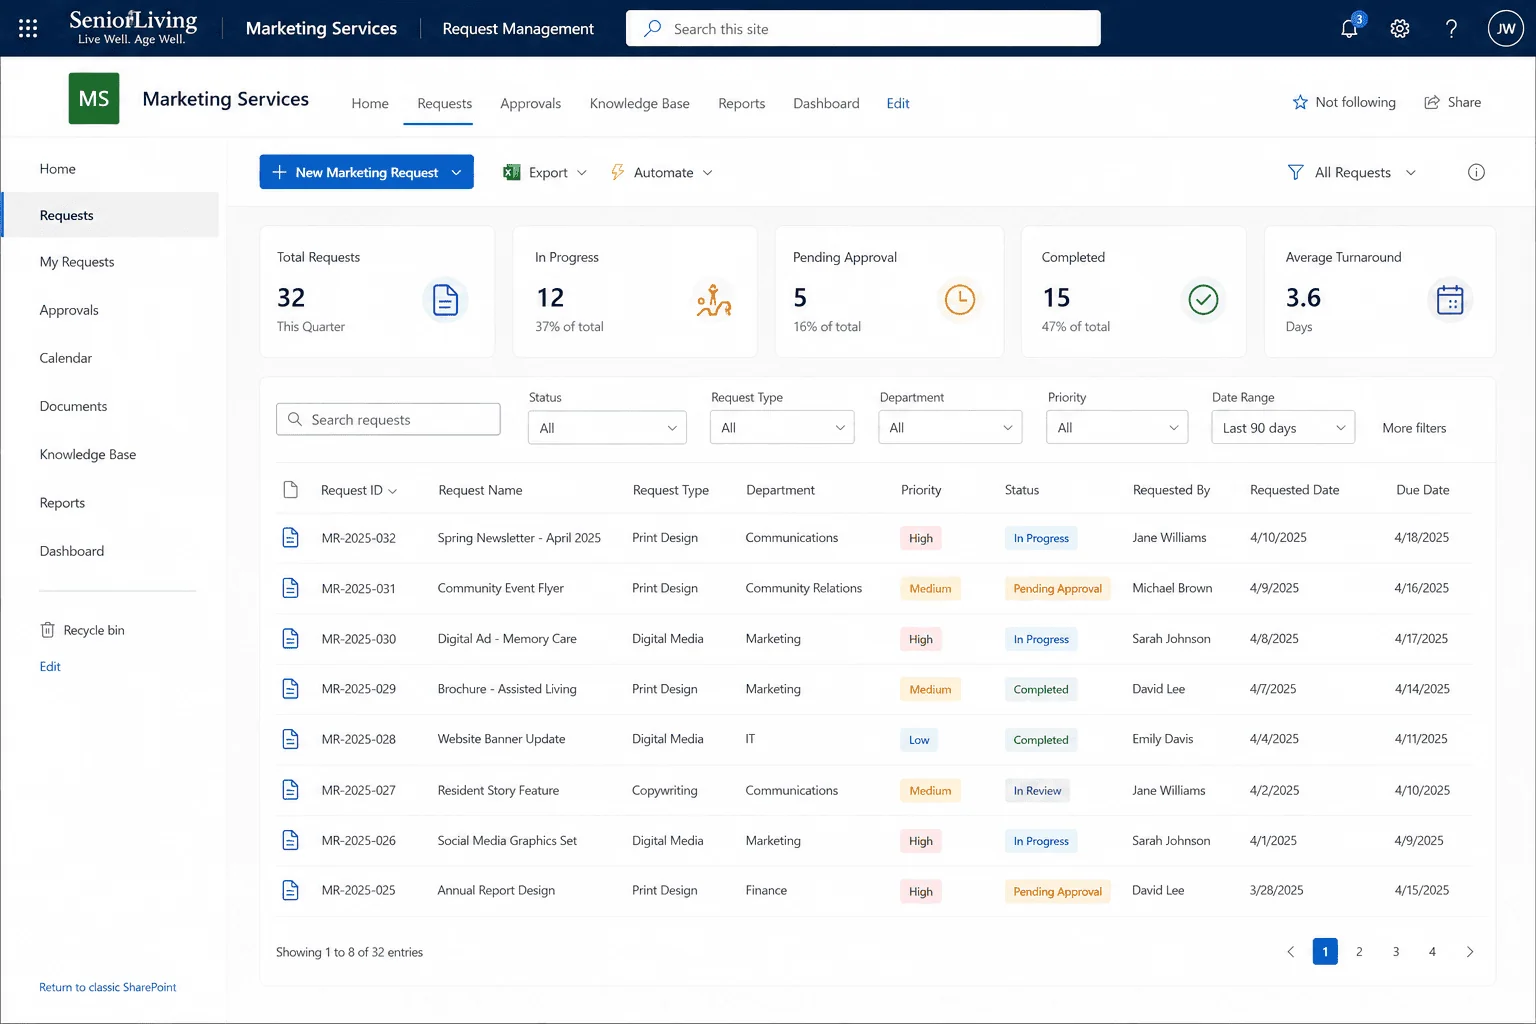Click the information icon beside All Requests
Screen dimensions: 1536x1024
(1476, 172)
